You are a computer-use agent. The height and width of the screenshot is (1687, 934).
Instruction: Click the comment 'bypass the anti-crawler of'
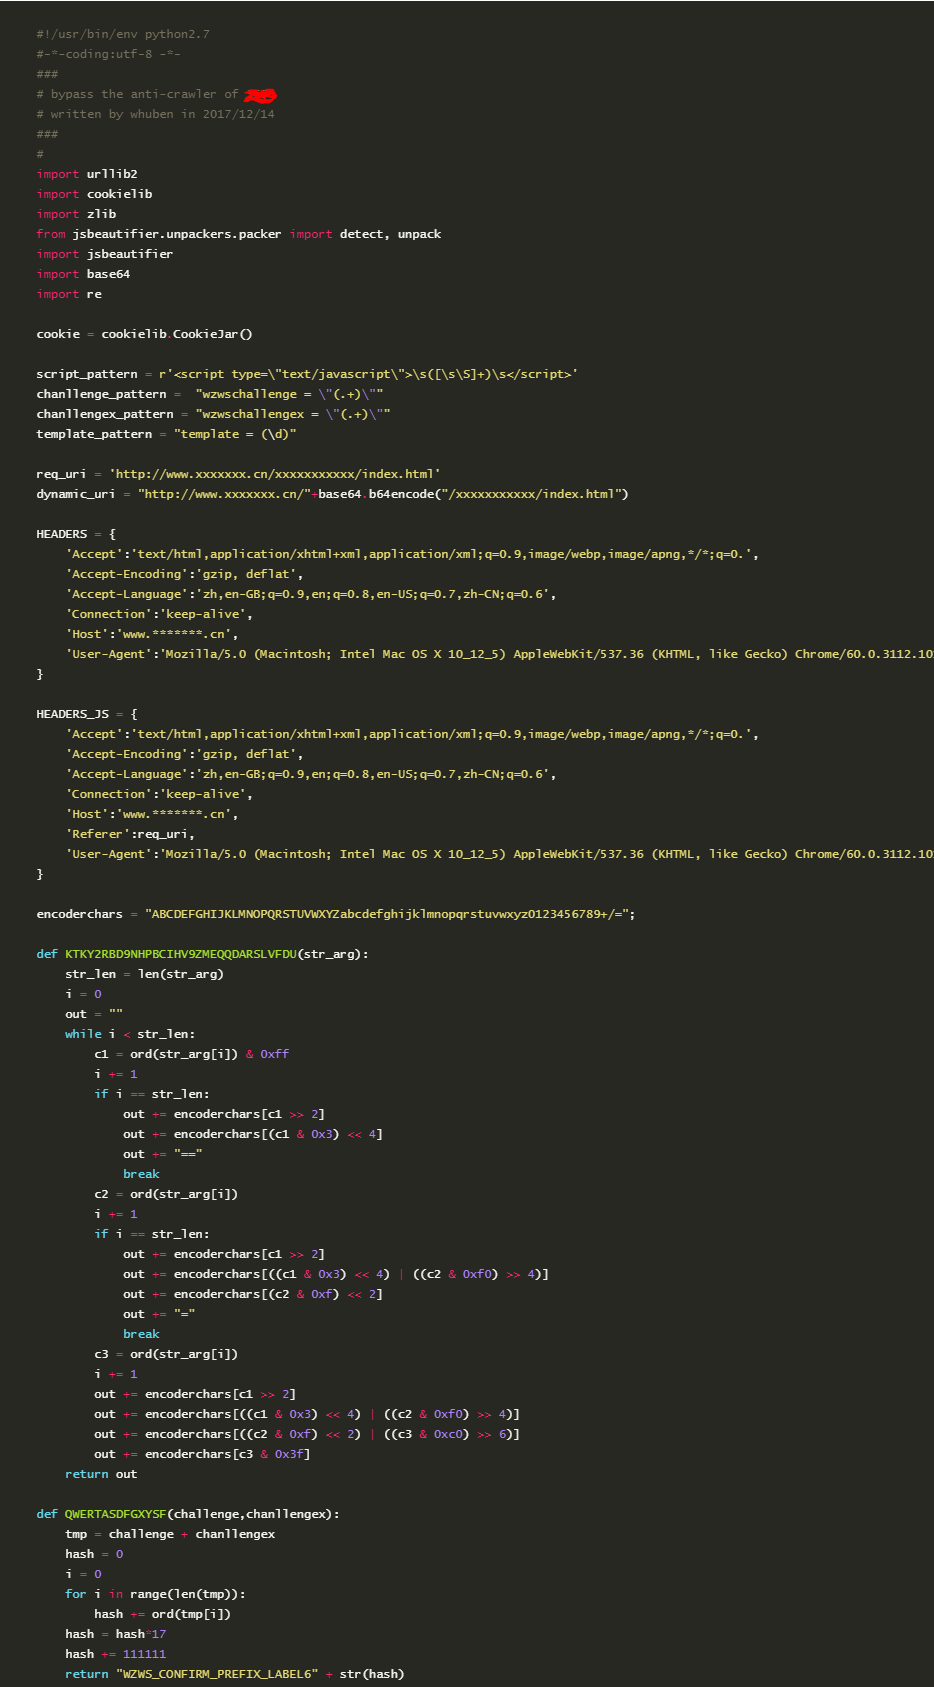(145, 94)
